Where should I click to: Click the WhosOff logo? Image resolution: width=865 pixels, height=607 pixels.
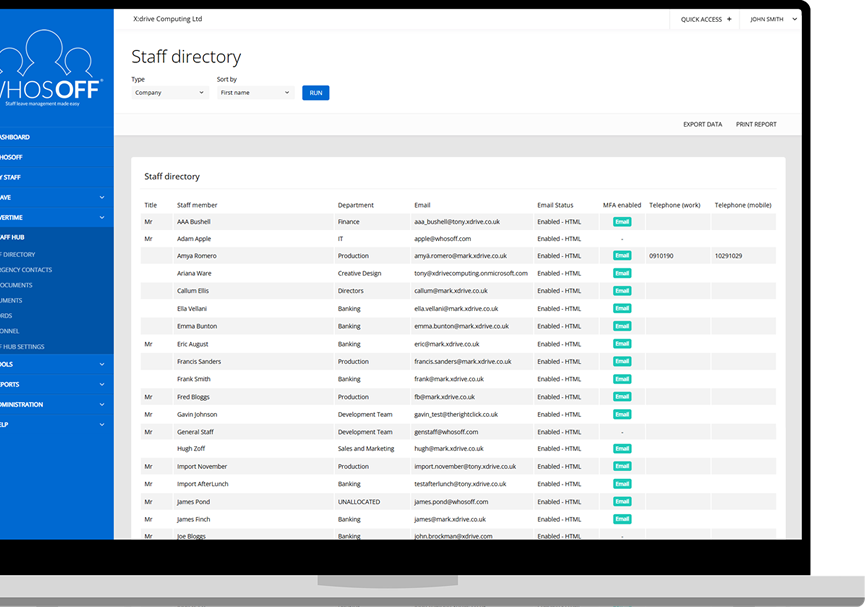click(x=51, y=67)
